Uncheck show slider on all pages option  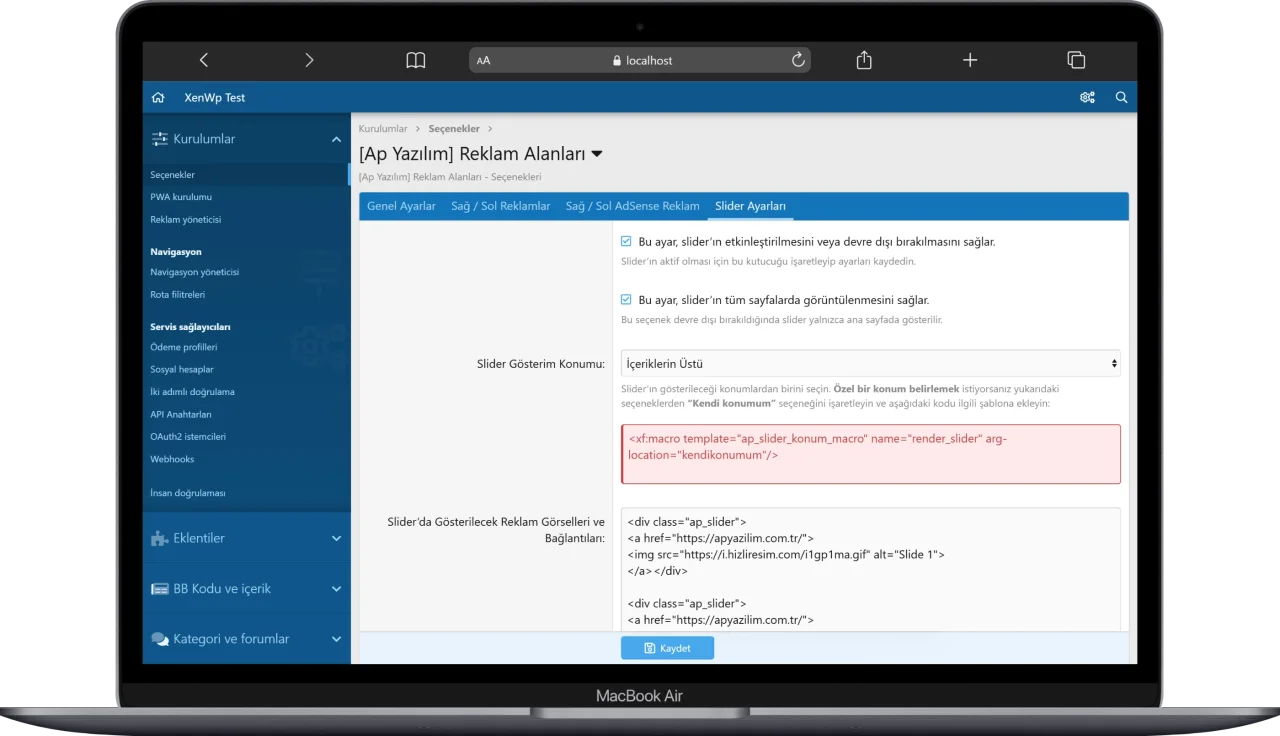point(626,300)
